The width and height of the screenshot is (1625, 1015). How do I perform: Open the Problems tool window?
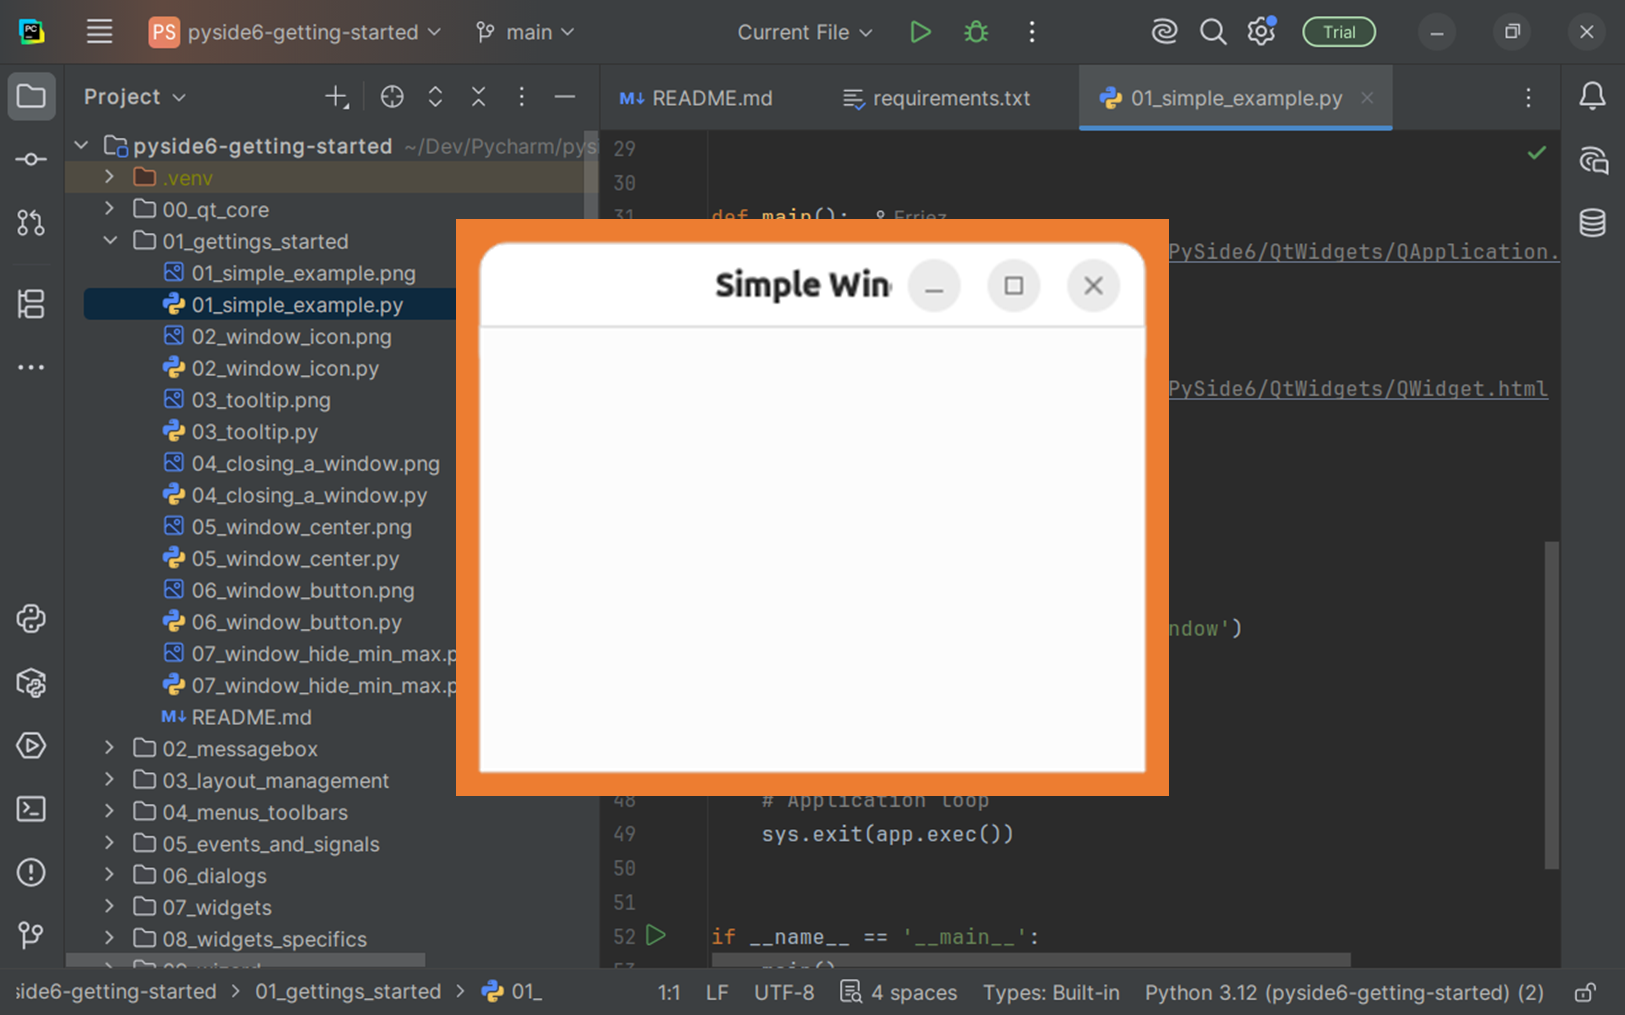[31, 872]
